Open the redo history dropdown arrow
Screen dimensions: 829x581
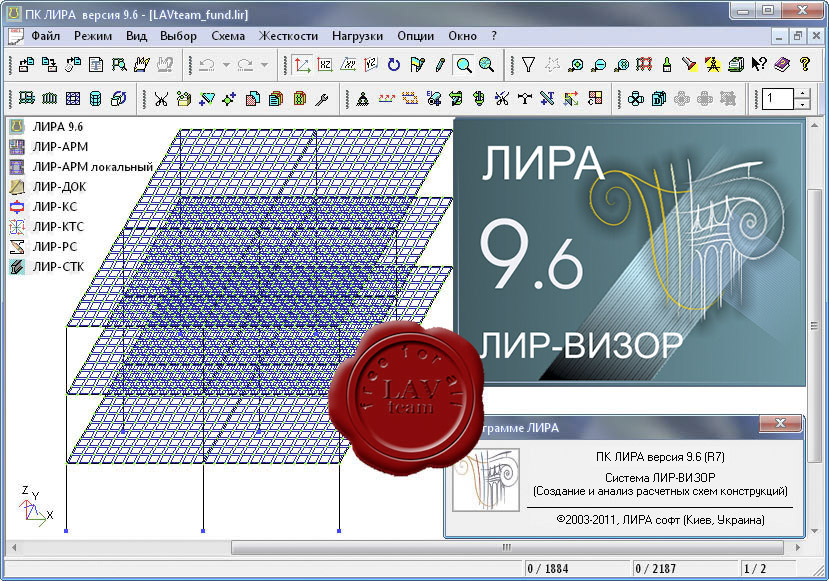click(x=264, y=65)
